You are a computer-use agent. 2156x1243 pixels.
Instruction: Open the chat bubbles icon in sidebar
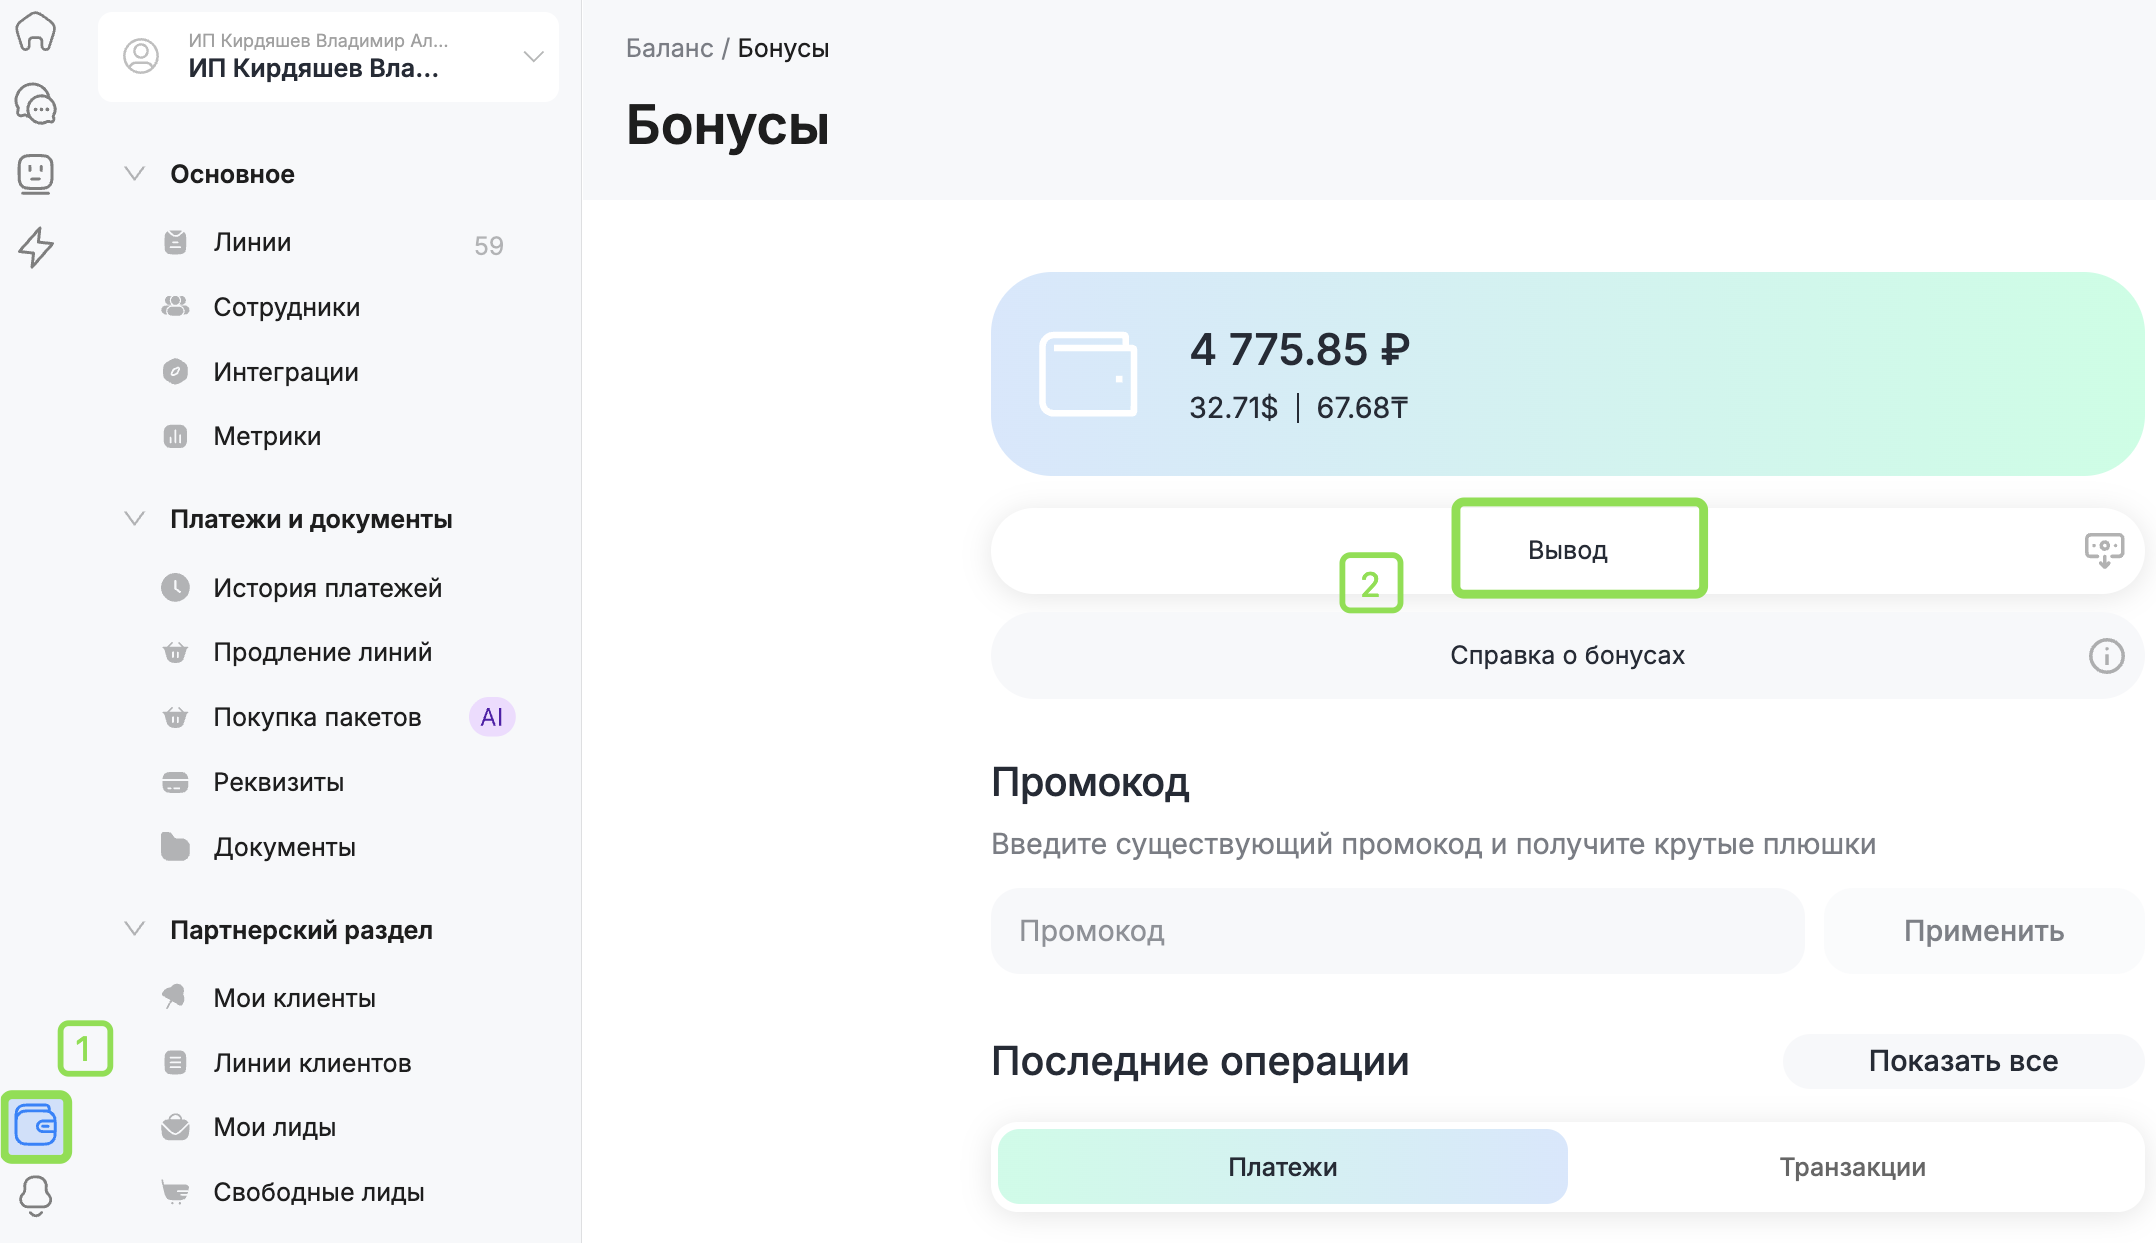(36, 104)
